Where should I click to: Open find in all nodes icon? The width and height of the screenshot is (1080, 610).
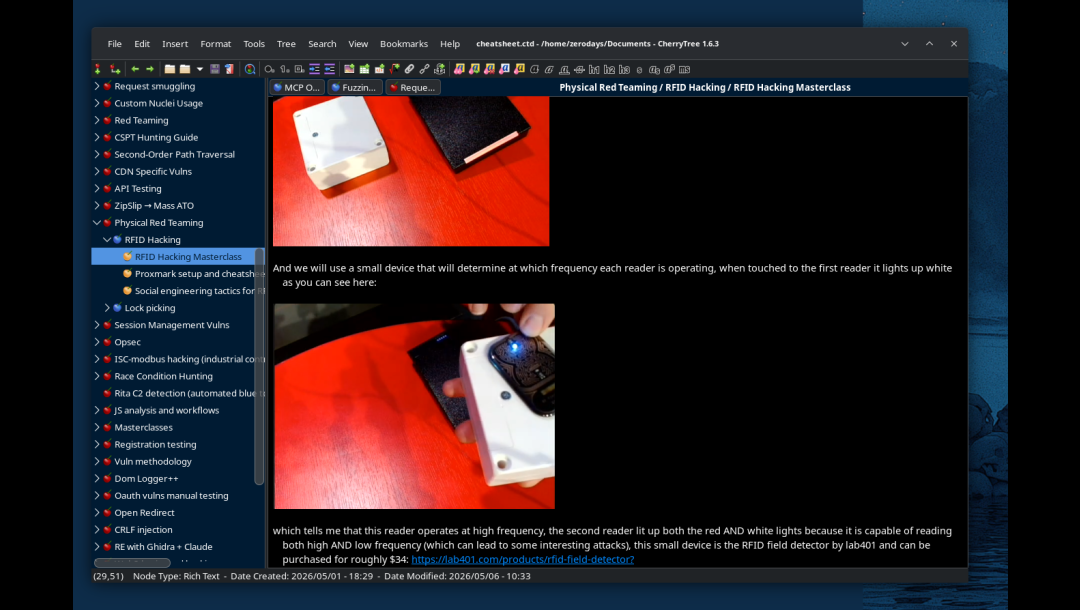[x=249, y=69]
